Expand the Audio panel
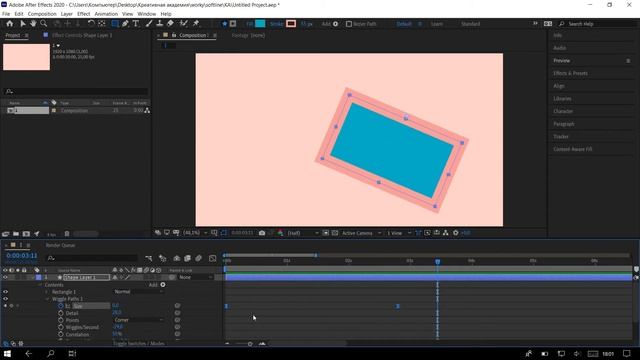The height and width of the screenshot is (360, 640). pyautogui.click(x=560, y=48)
